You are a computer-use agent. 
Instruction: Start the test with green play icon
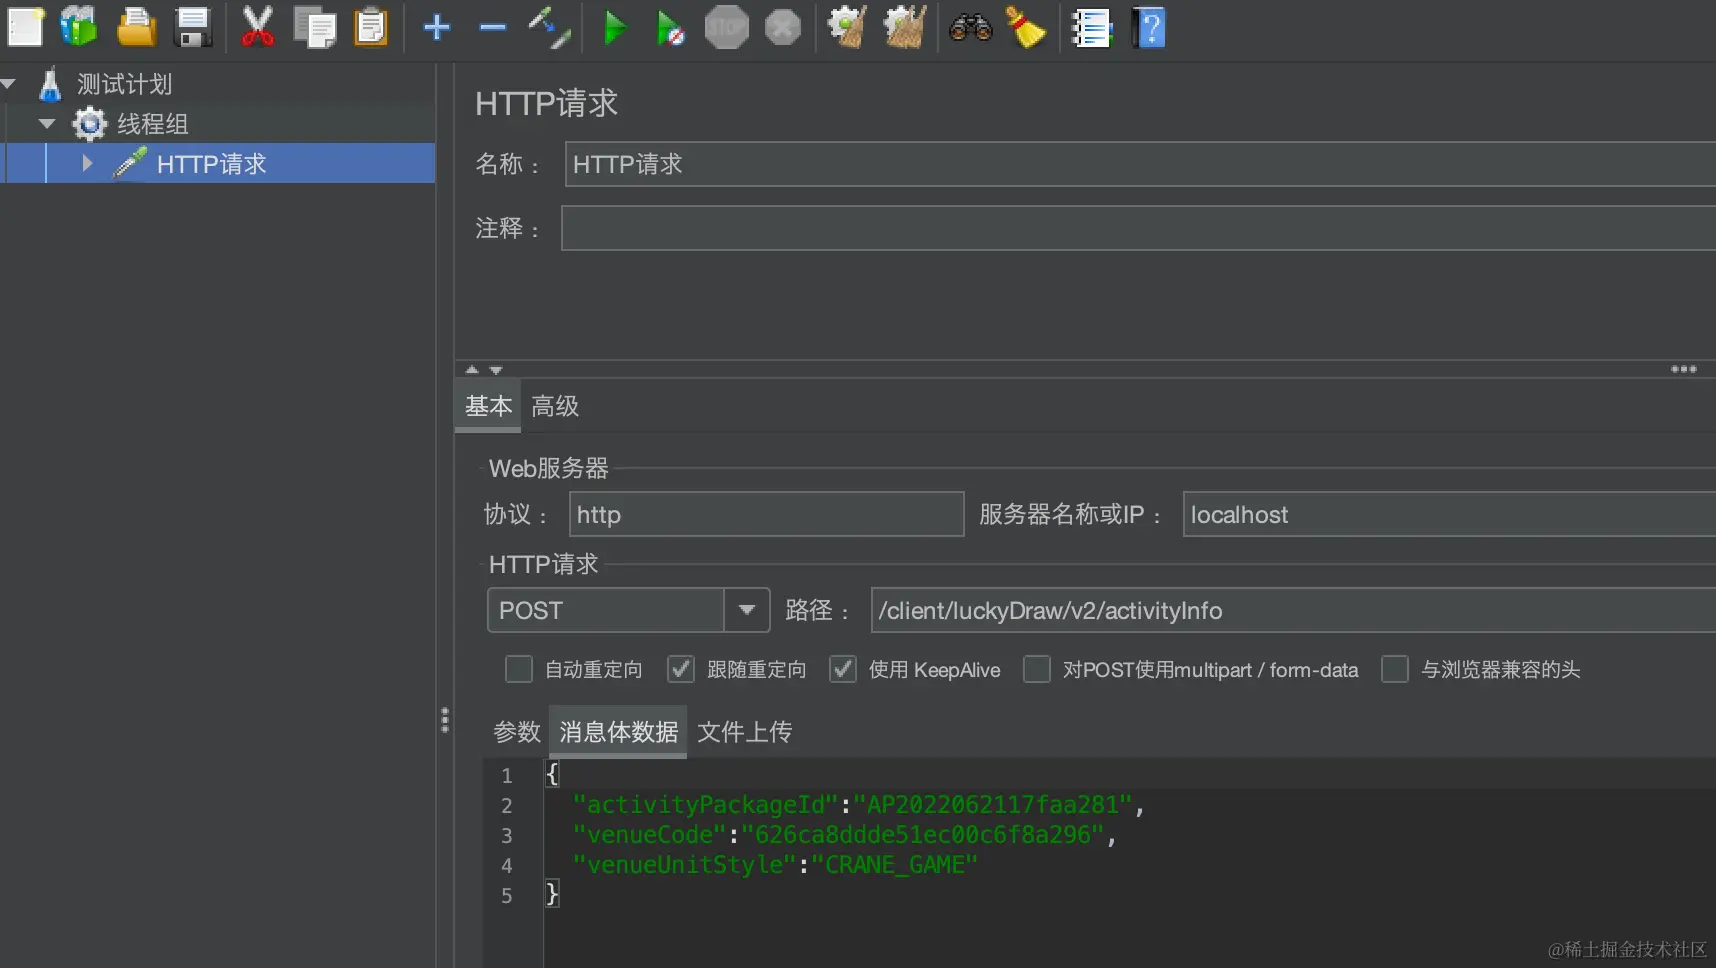tap(615, 27)
